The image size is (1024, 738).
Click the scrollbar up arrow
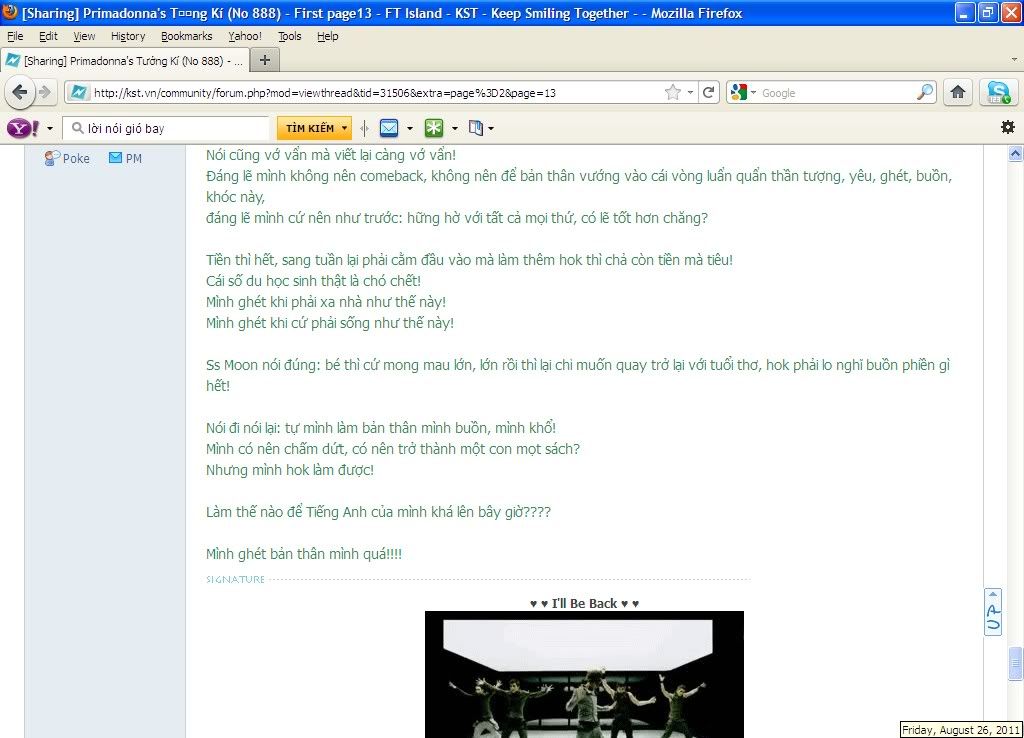tap(1015, 153)
